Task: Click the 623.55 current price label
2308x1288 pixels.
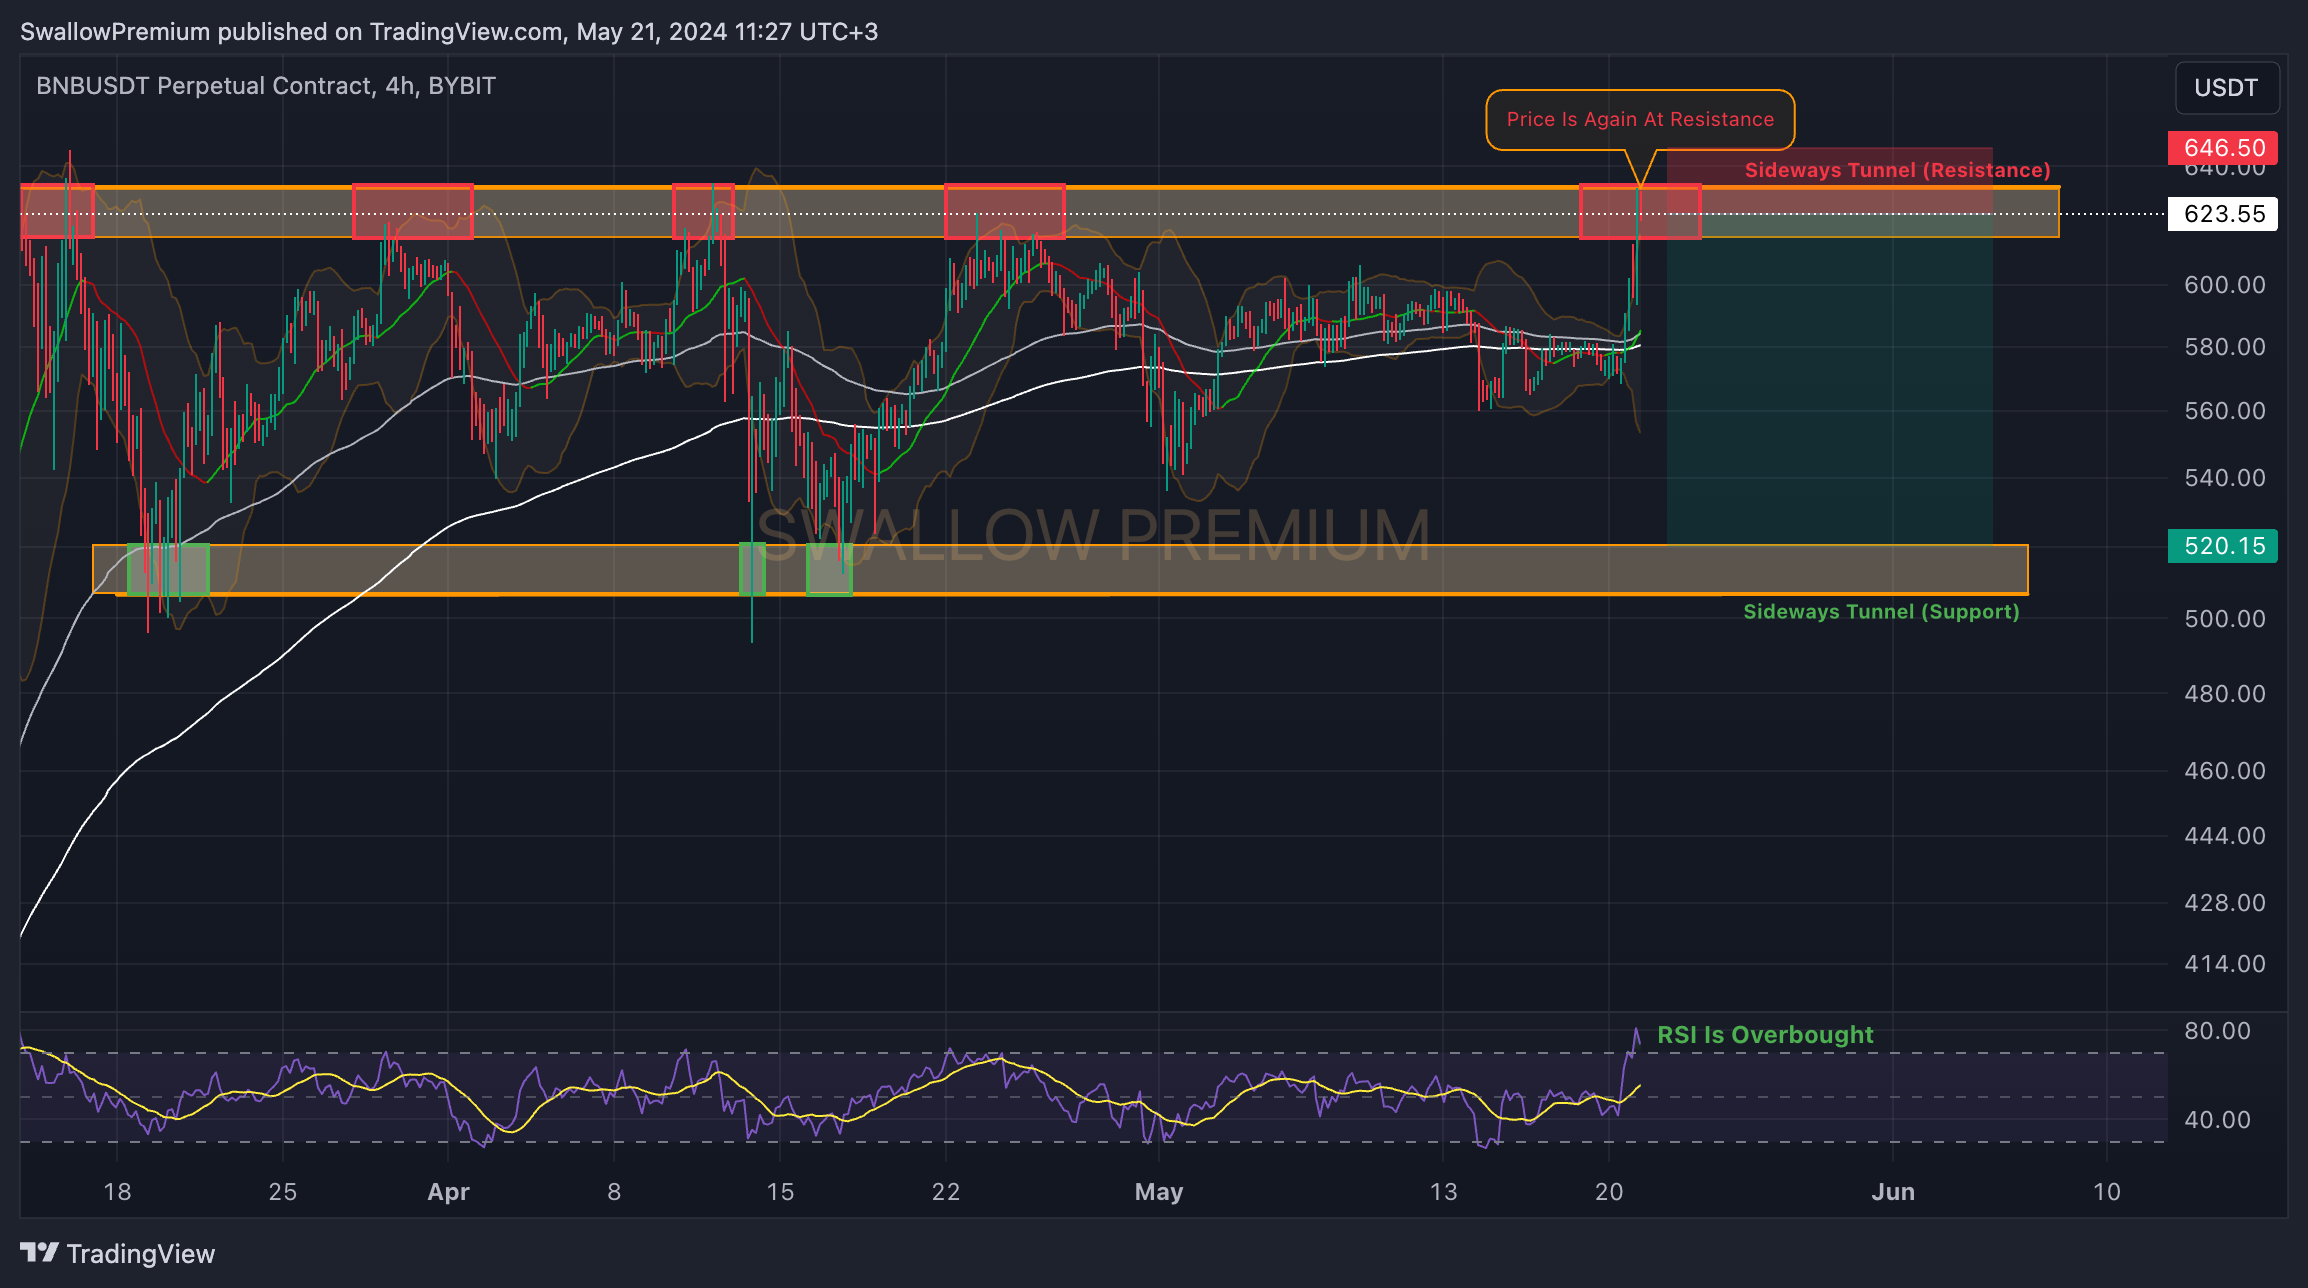Action: (2223, 214)
